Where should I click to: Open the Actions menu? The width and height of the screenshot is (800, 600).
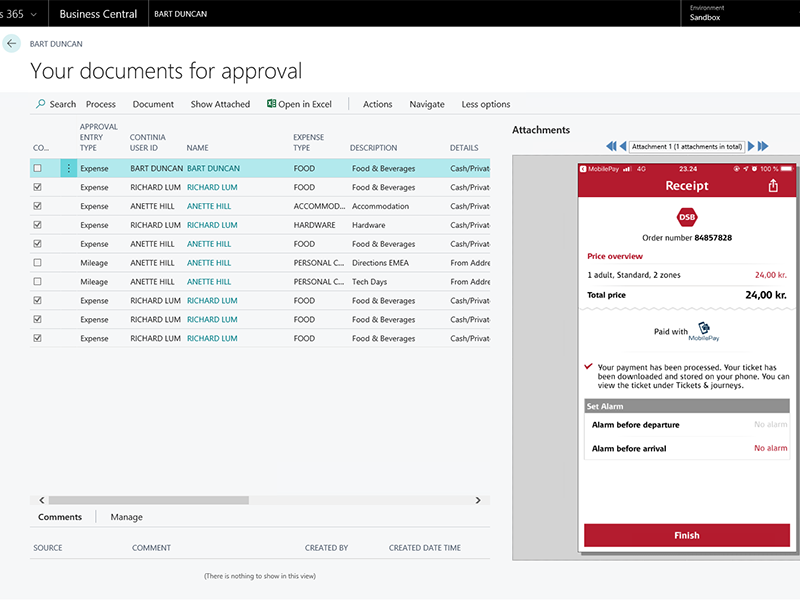378,104
